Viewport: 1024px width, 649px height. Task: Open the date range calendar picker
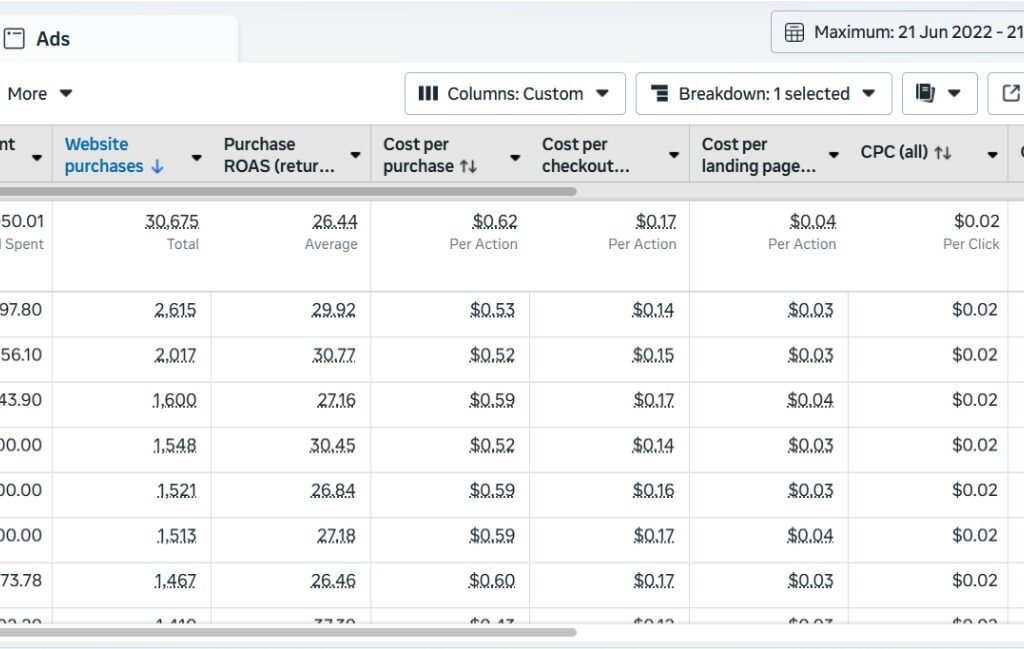tap(794, 32)
